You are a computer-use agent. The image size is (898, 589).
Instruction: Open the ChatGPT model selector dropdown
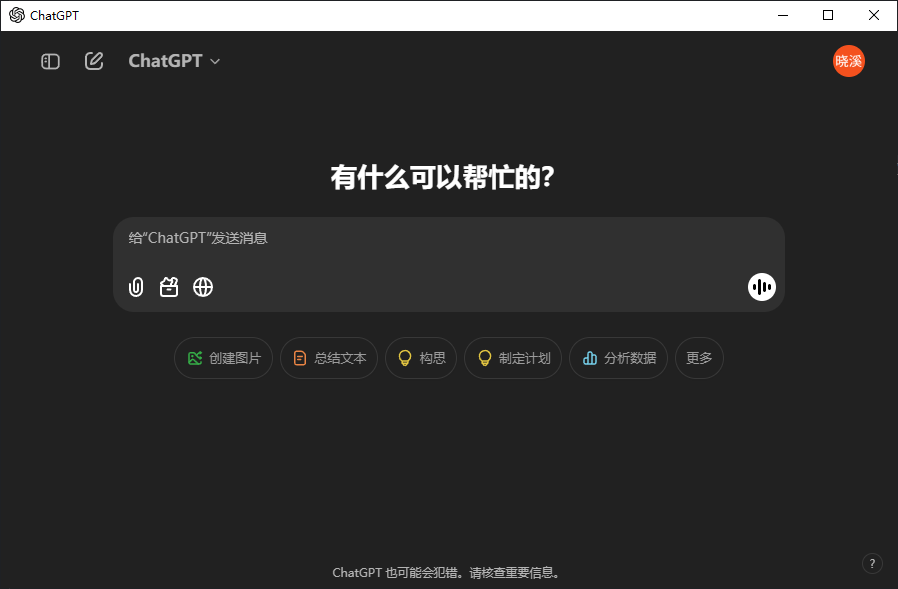click(x=166, y=61)
